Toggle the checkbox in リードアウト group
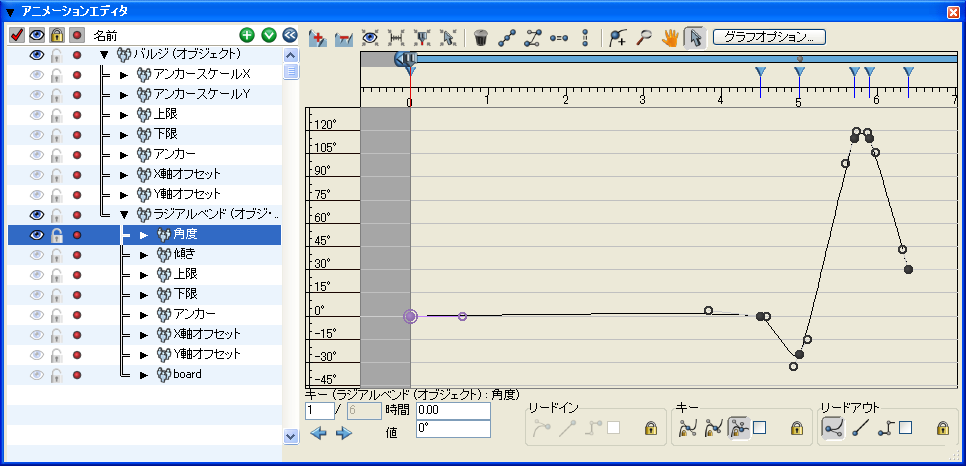The height and width of the screenshot is (466, 966). [x=904, y=428]
